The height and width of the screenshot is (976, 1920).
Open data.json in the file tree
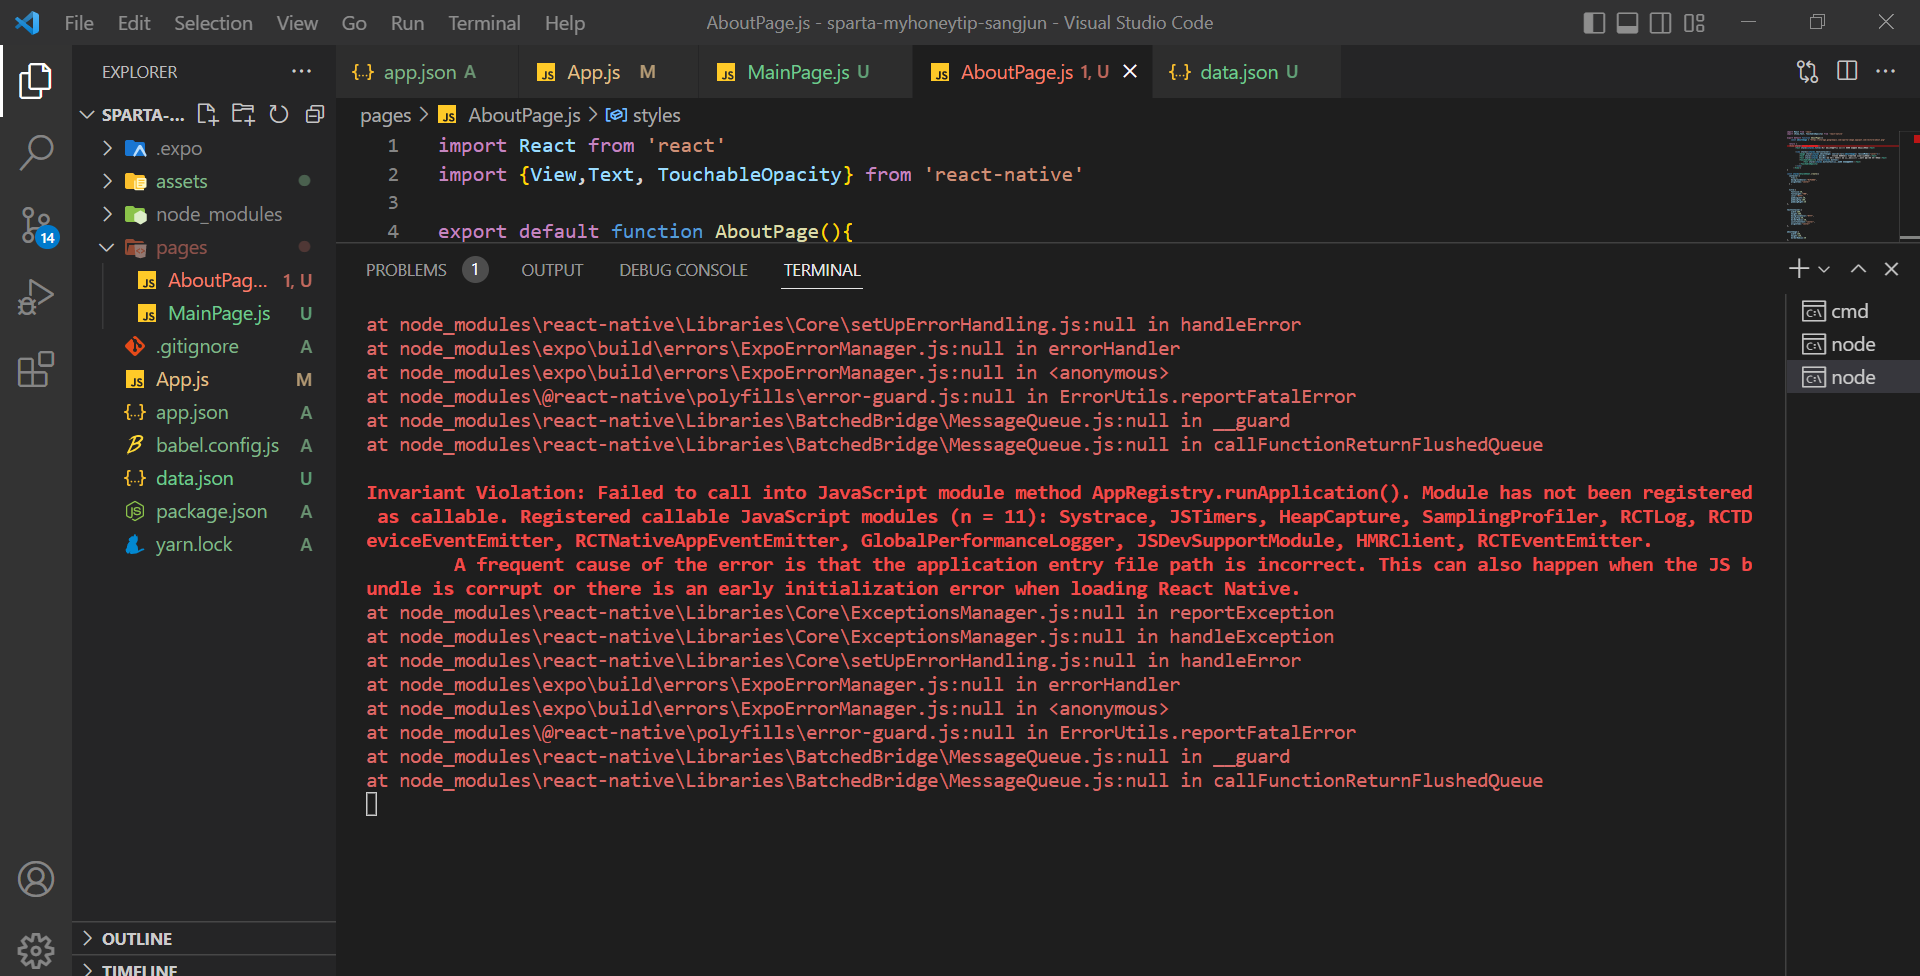pyautogui.click(x=204, y=479)
